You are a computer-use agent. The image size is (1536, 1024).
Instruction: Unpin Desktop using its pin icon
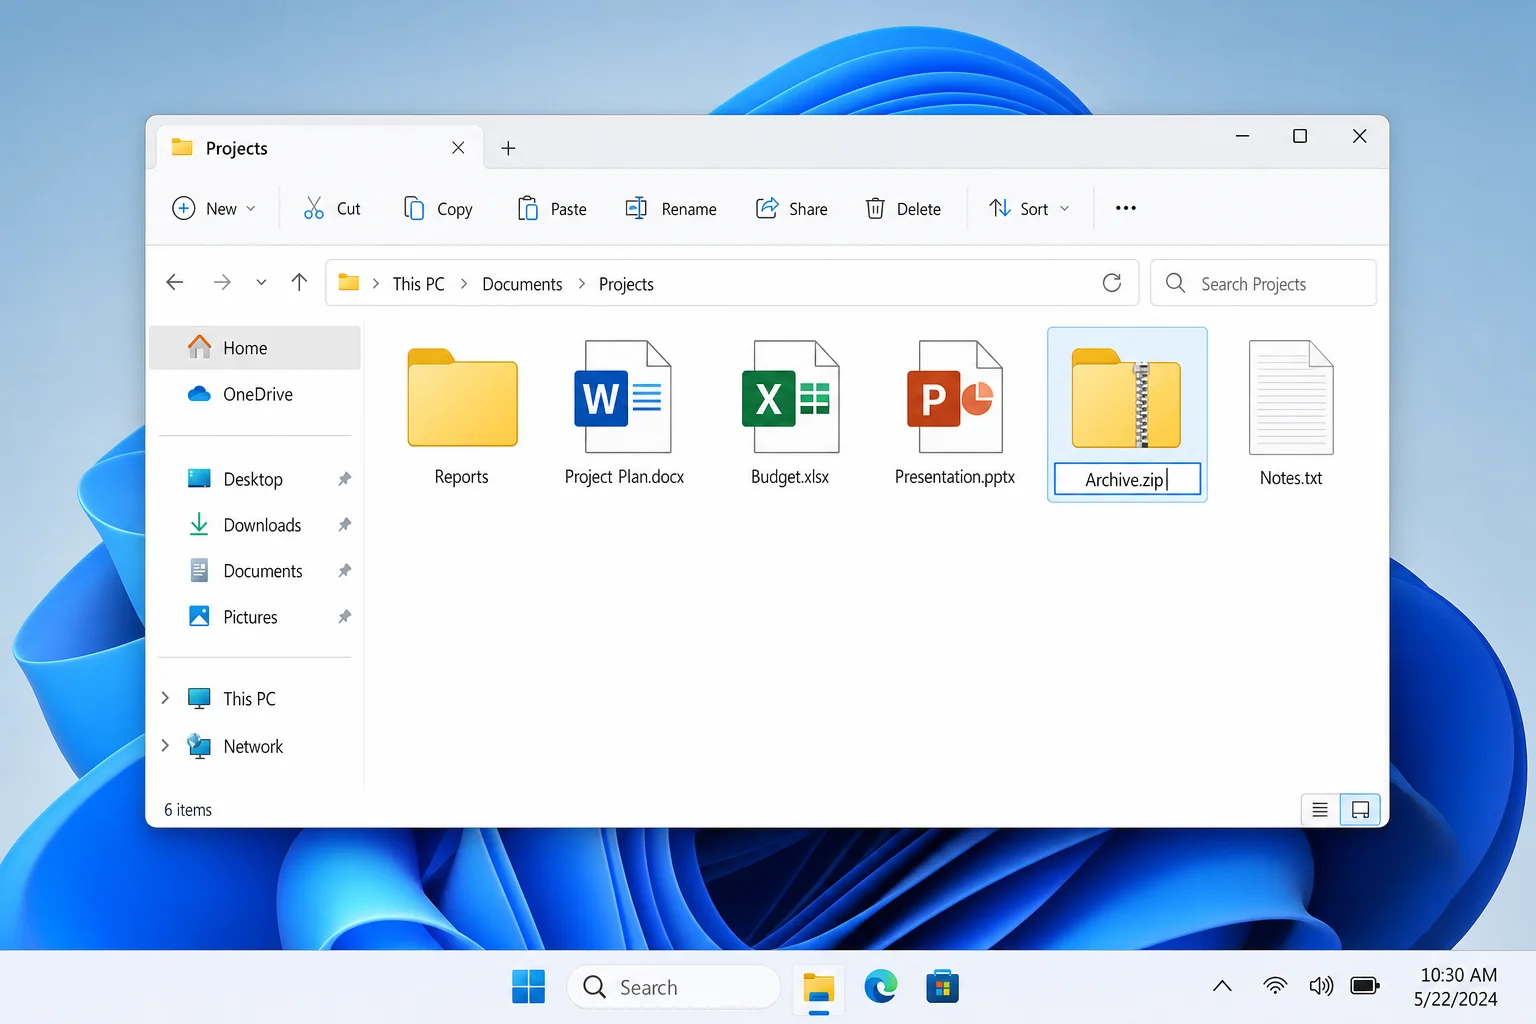(344, 479)
